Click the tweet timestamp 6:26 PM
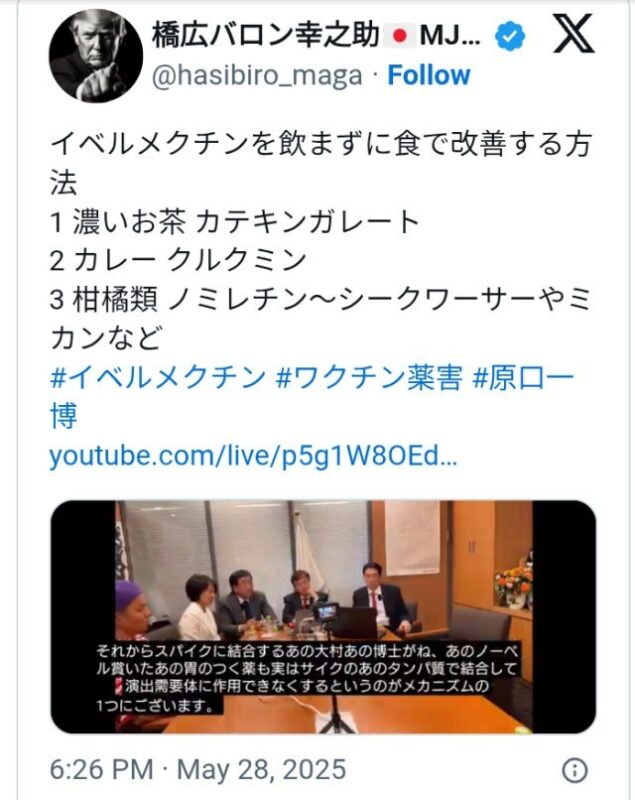 click(101, 769)
